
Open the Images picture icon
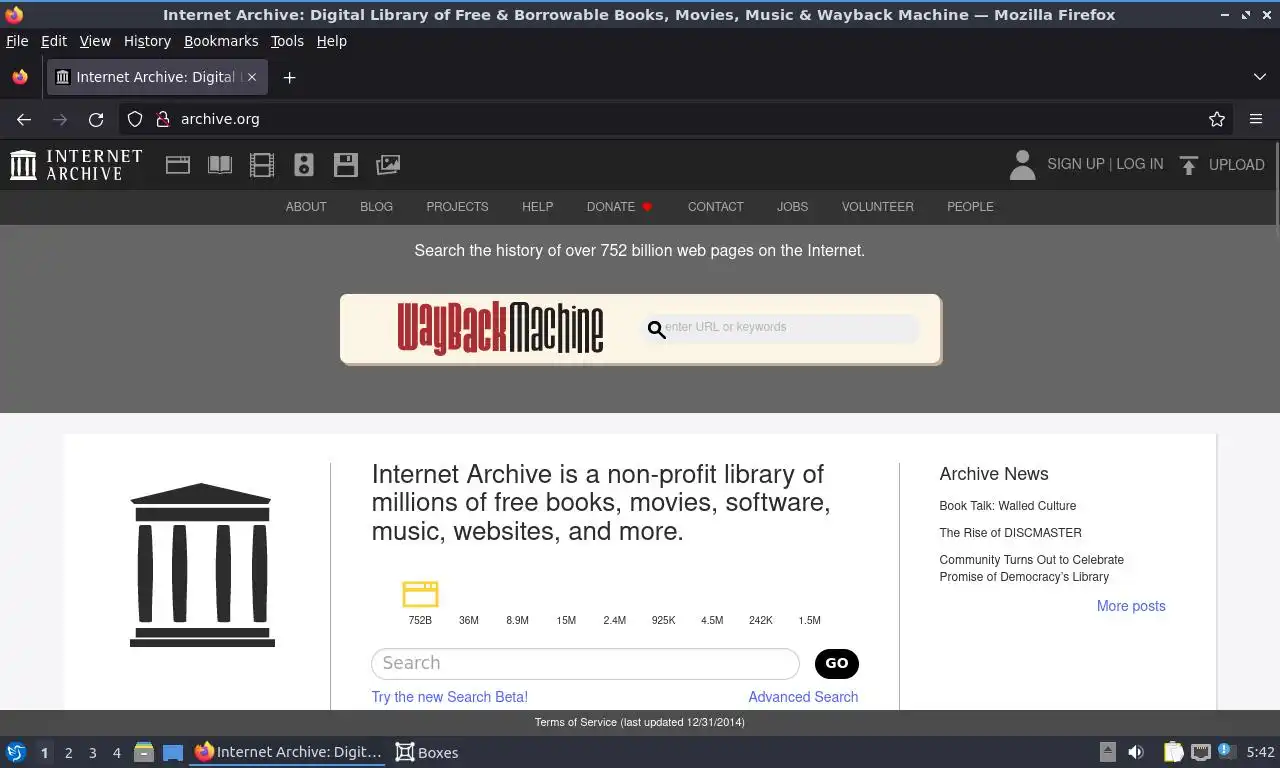click(x=388, y=165)
